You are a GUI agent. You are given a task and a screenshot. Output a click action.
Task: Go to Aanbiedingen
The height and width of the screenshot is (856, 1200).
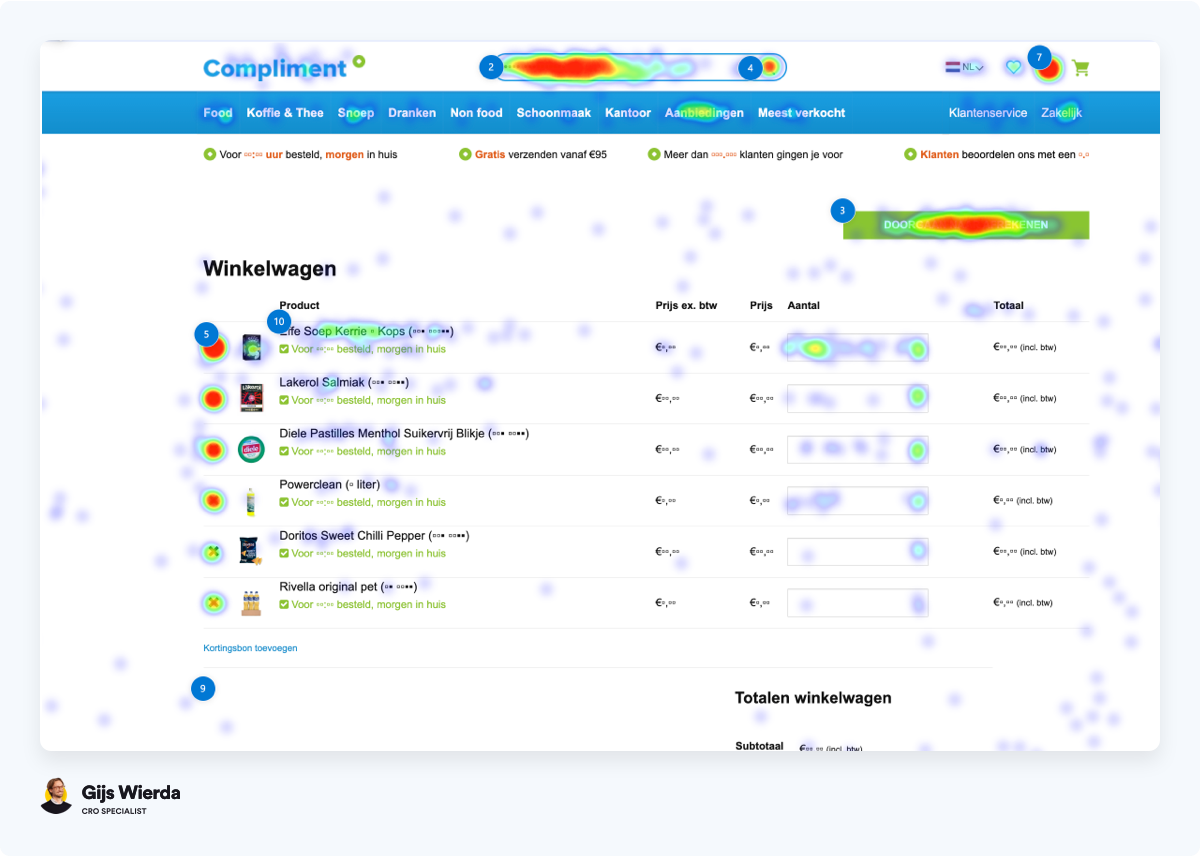[x=704, y=113]
